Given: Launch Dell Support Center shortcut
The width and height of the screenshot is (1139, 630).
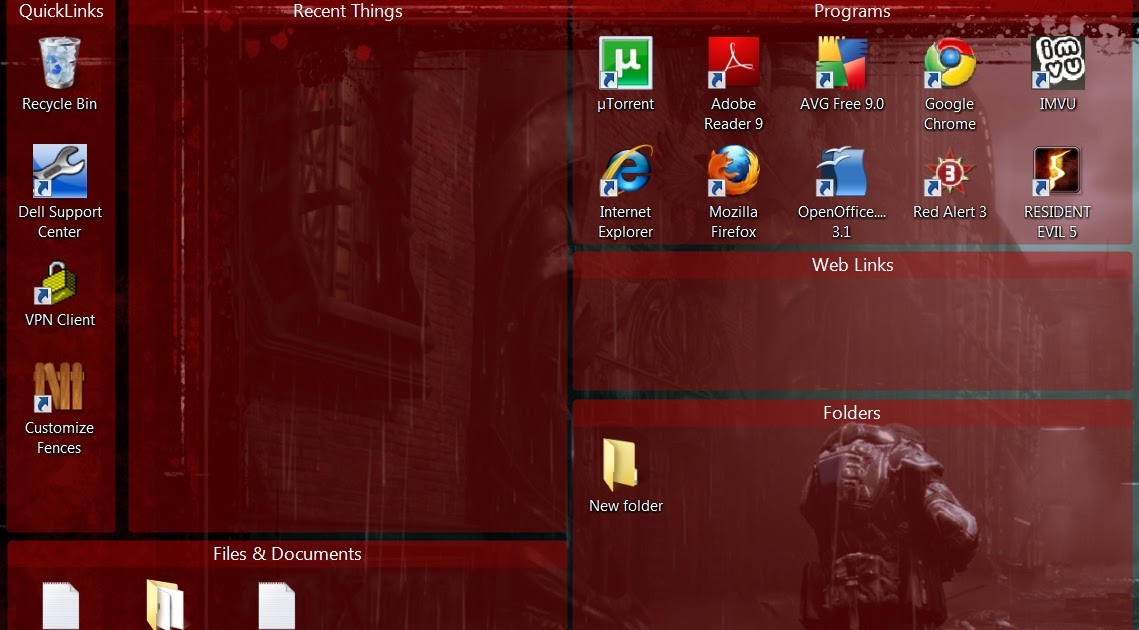Looking at the screenshot, I should click(60, 171).
